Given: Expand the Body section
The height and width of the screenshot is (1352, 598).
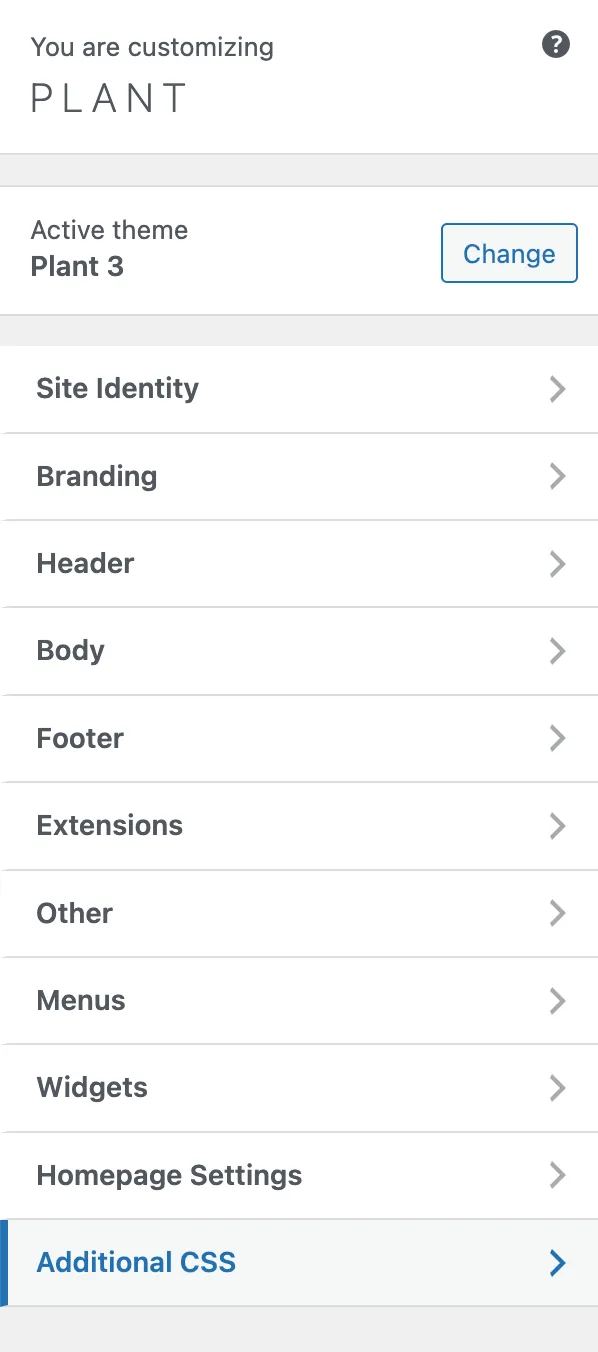Looking at the screenshot, I should 300,651.
